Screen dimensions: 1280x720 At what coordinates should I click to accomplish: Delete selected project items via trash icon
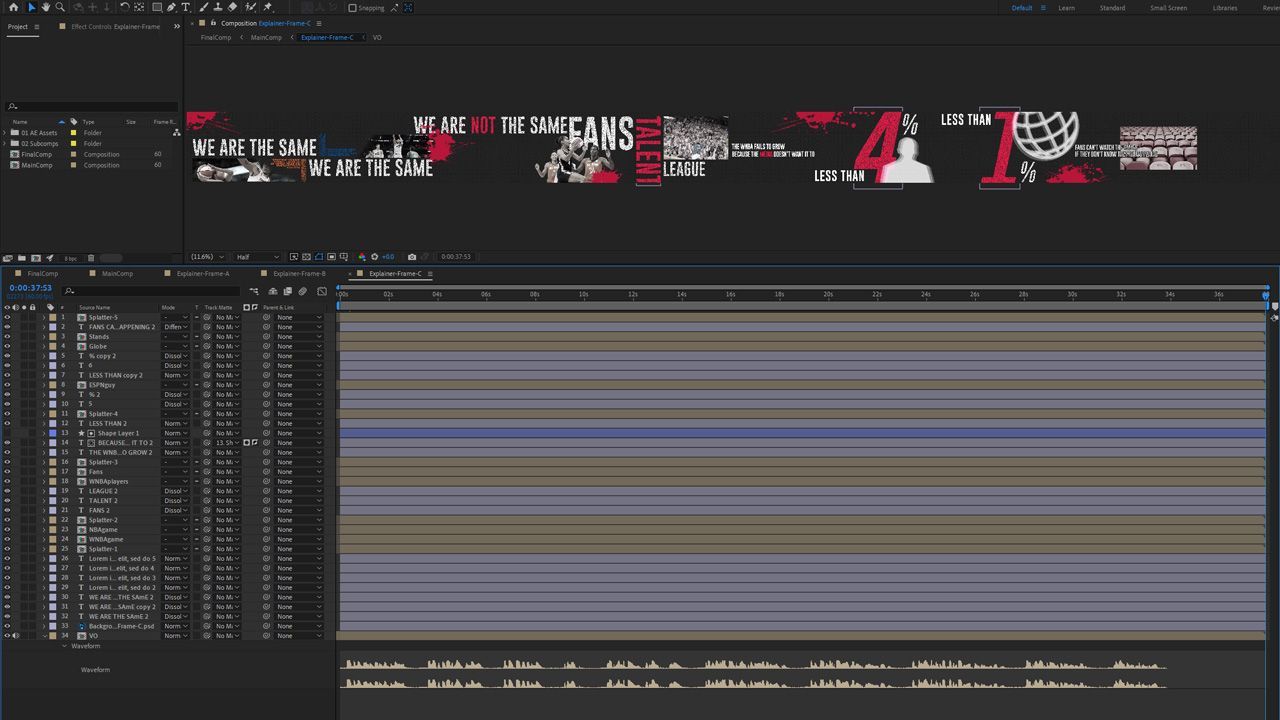tap(91, 258)
